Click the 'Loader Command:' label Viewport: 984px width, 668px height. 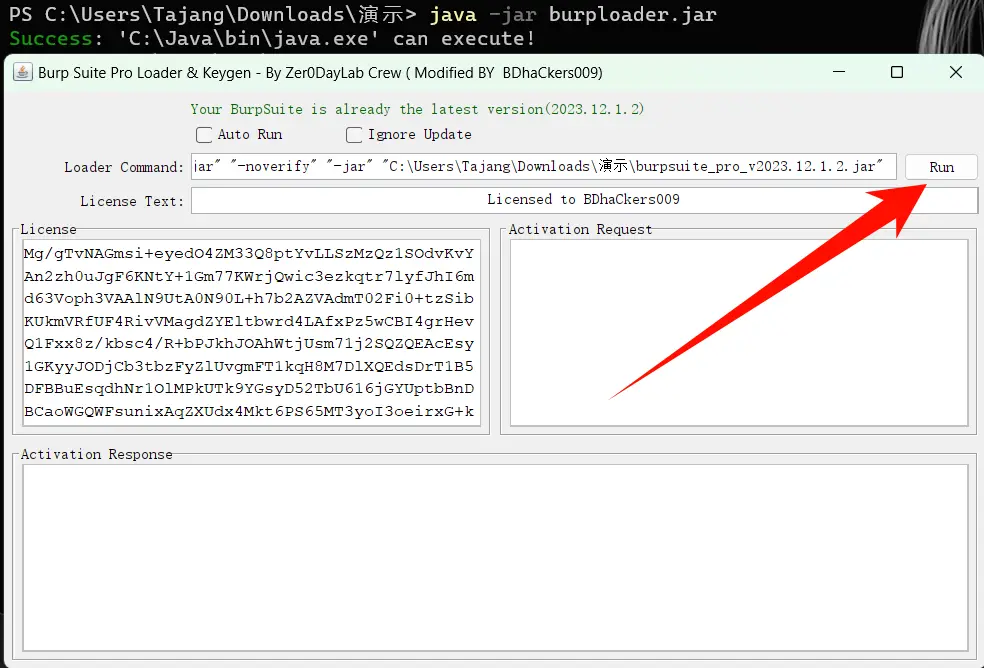(124, 167)
